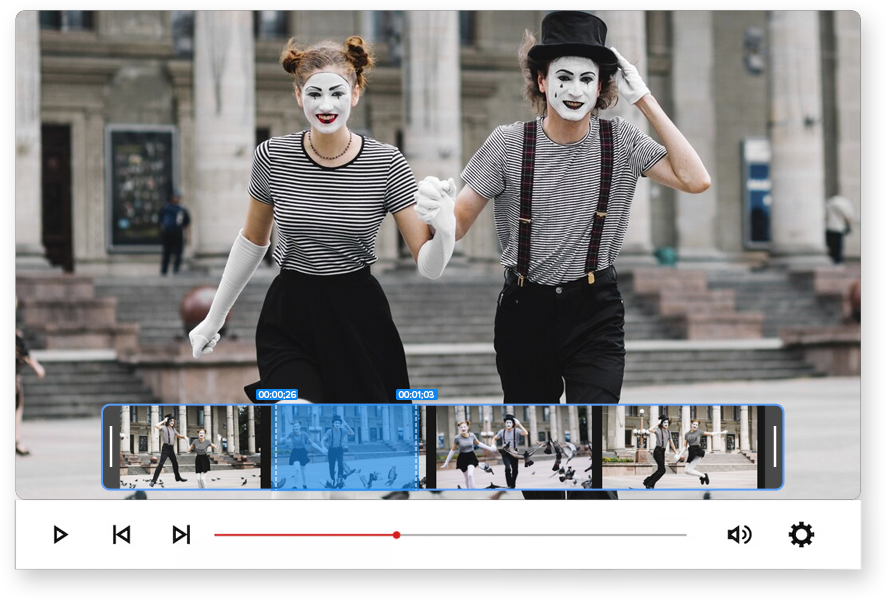Seek to the unplayed gray part of the progress bar

[540, 535]
